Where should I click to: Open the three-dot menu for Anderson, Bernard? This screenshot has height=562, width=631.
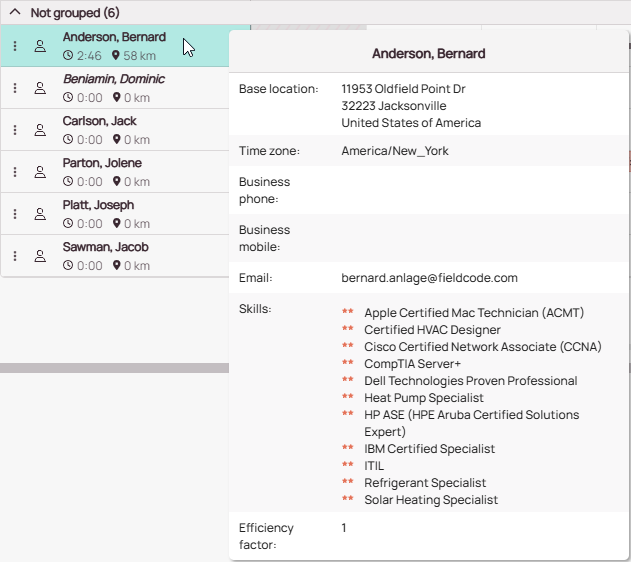point(15,46)
